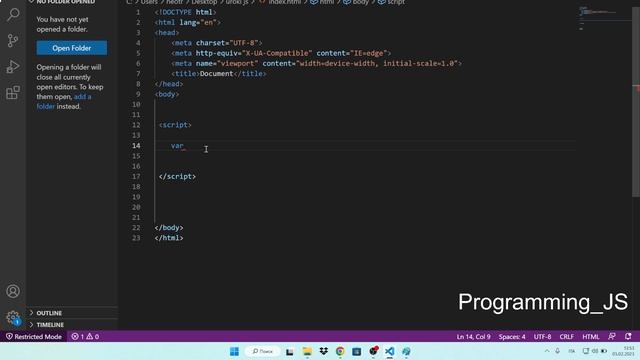
Task: Click the closing body tag on line 22
Action: (x=169, y=228)
